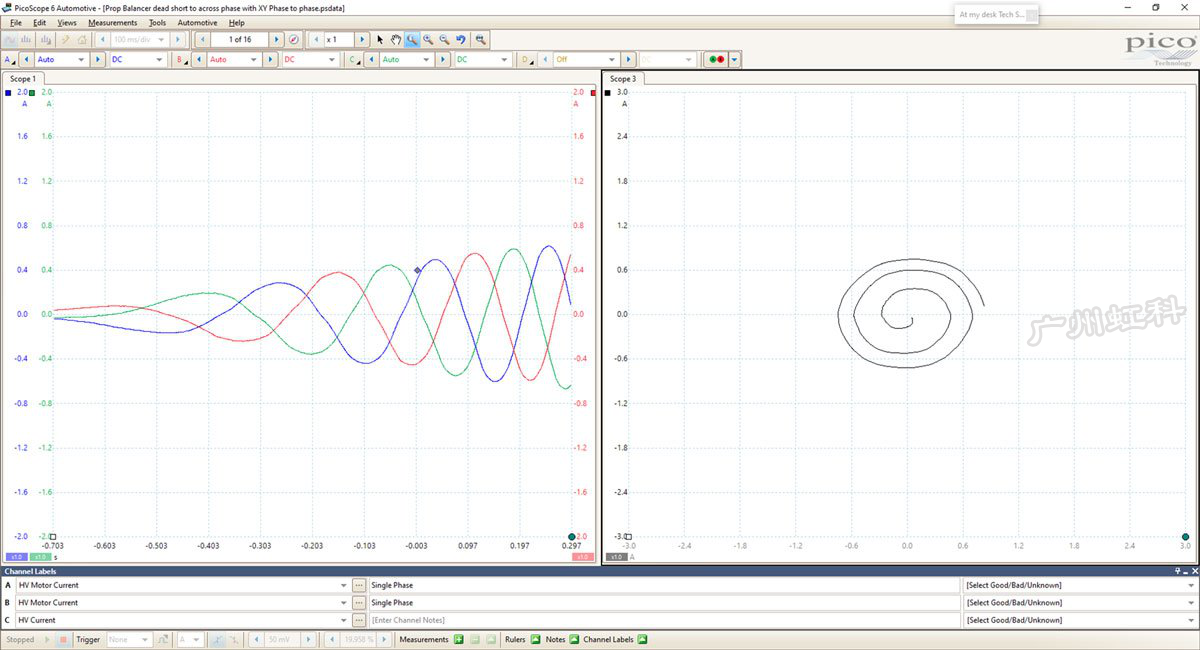Undo the last zoom
This screenshot has height=650, width=1200.
pos(460,40)
